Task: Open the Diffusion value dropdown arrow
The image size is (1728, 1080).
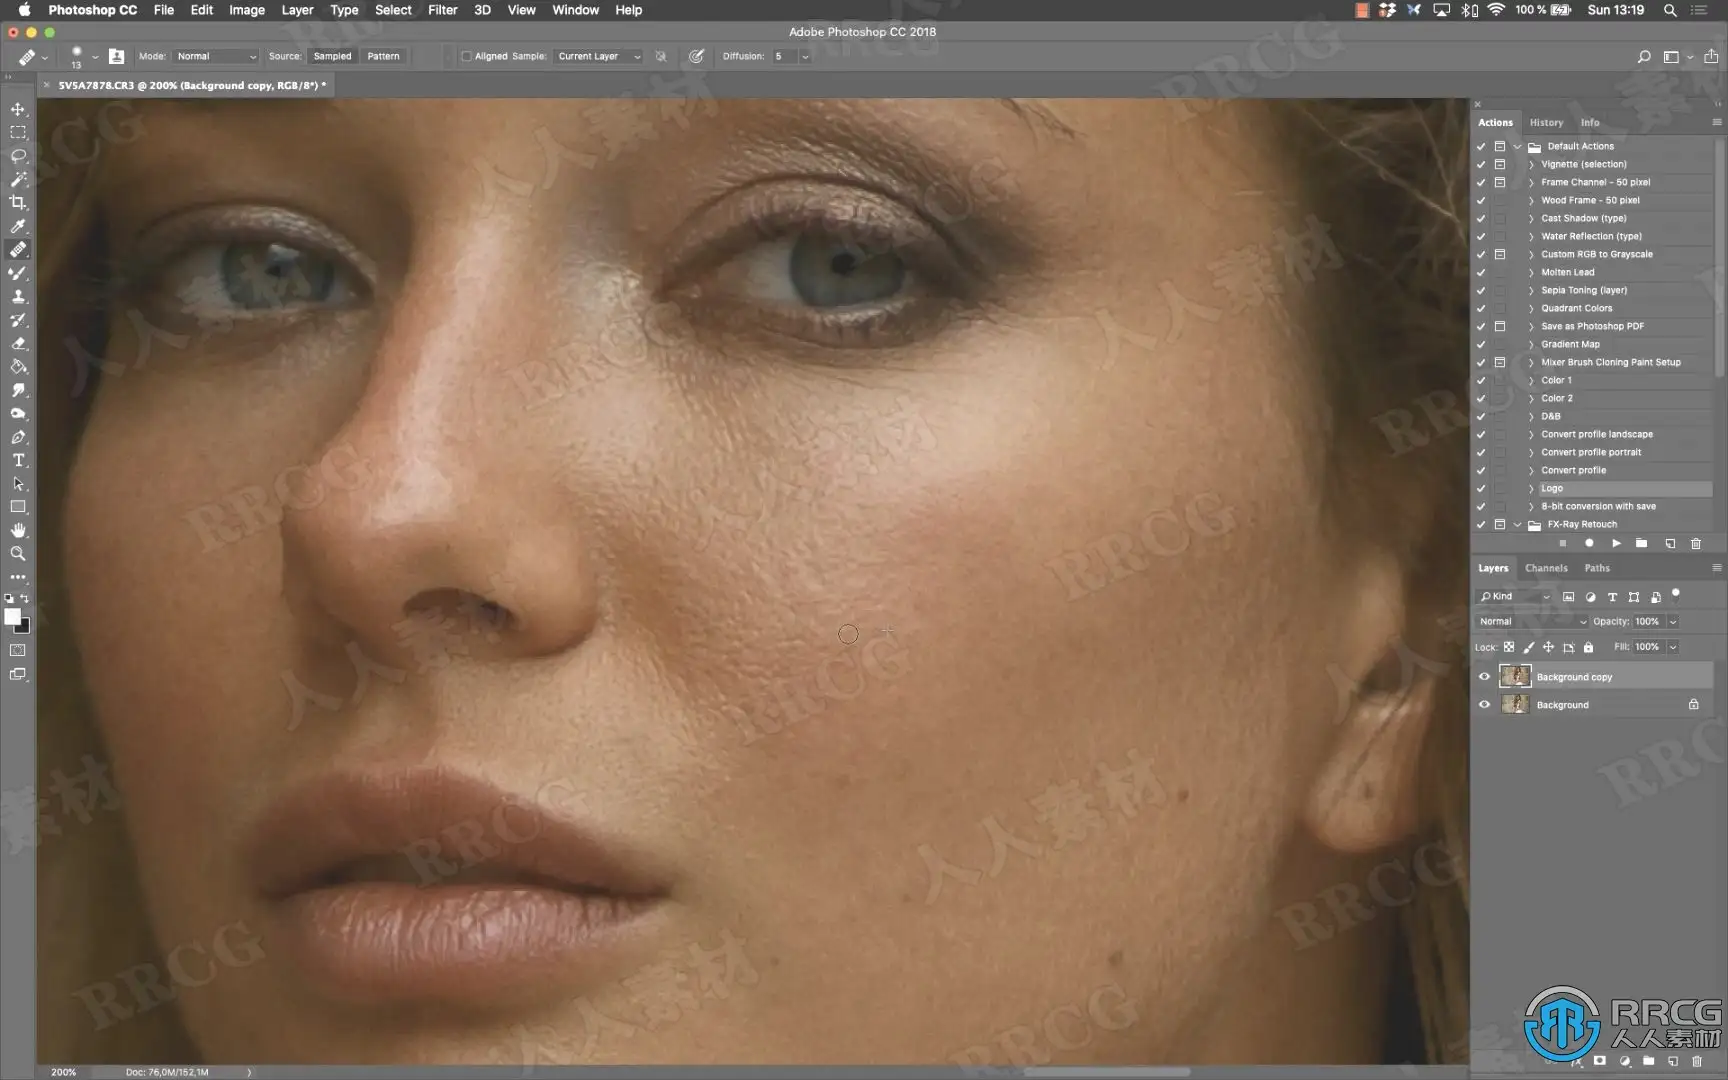Action: (805, 57)
